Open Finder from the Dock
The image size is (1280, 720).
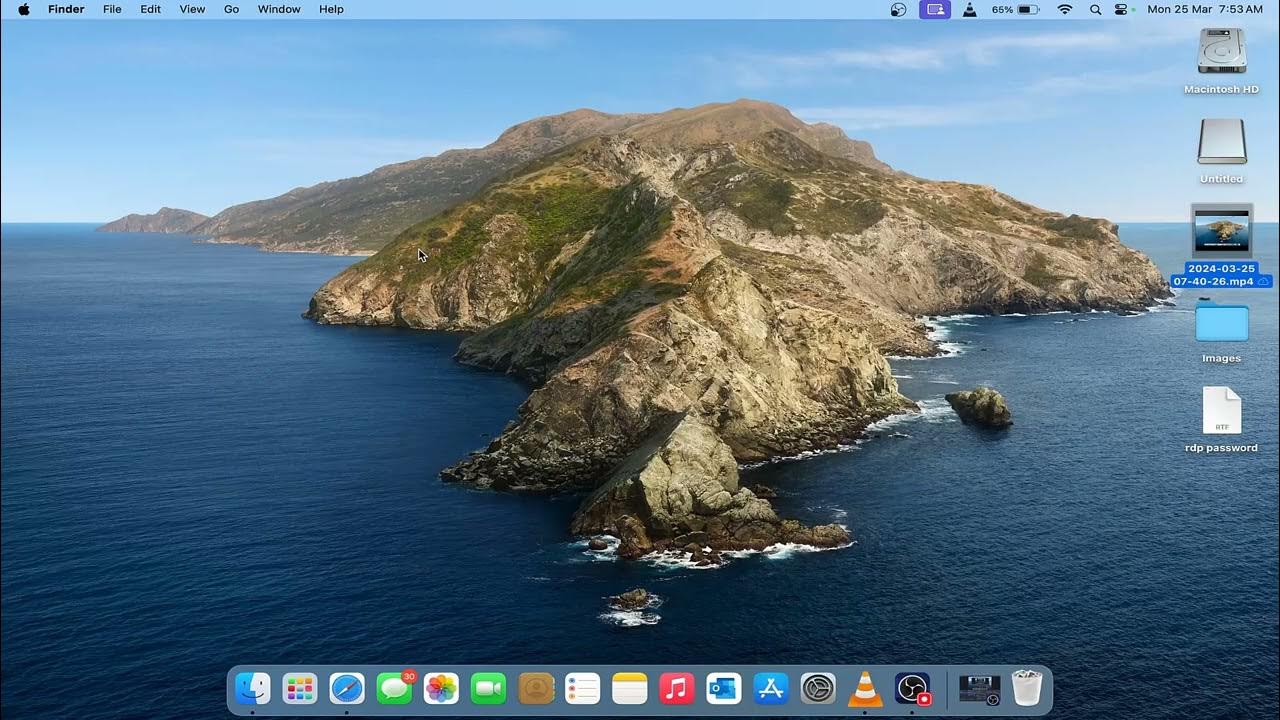[253, 688]
